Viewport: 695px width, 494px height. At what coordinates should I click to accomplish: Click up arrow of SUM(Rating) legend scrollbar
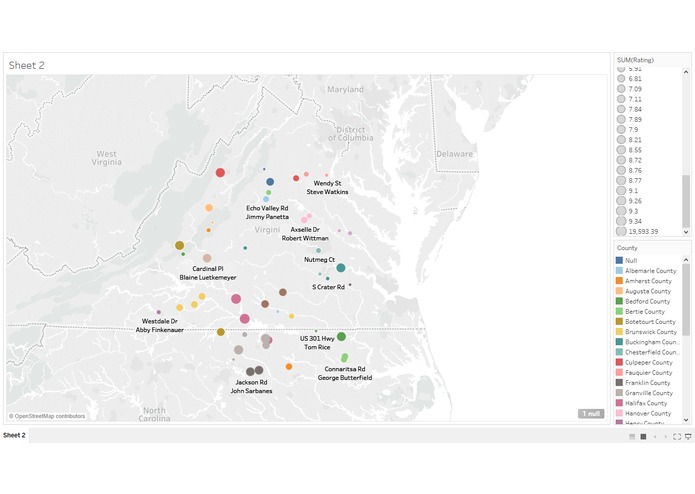[x=686, y=72]
